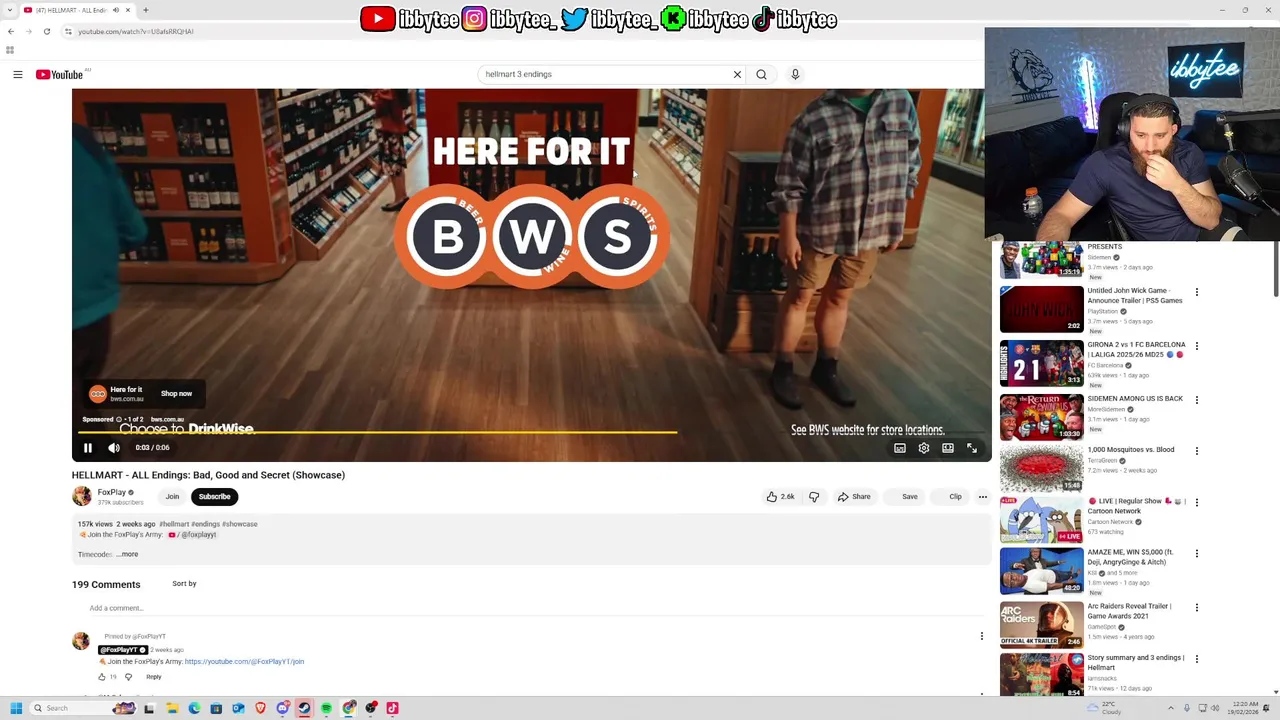The height and width of the screenshot is (720, 1280).
Task: Open options for AMAZE ME video
Action: tap(1197, 555)
